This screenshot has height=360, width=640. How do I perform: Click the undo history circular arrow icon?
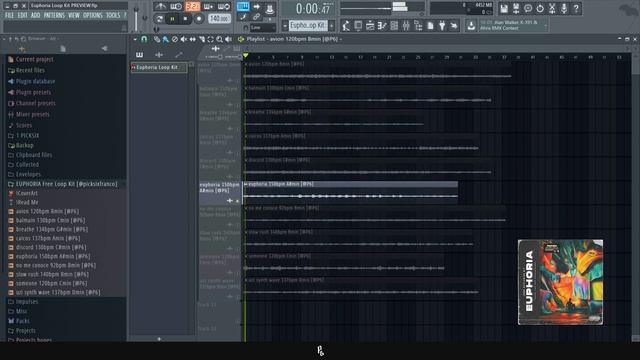coord(540,8)
